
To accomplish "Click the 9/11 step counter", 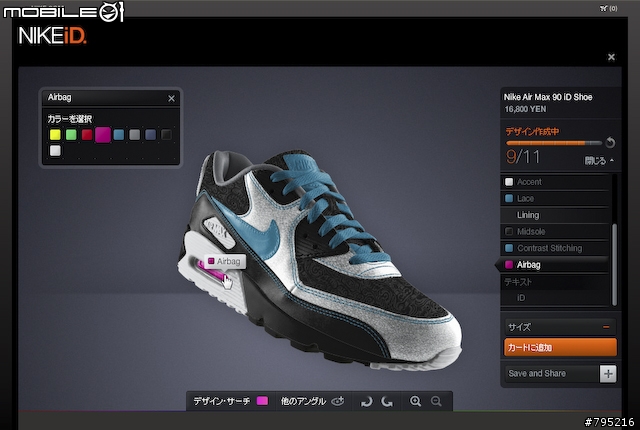I will pos(522,157).
